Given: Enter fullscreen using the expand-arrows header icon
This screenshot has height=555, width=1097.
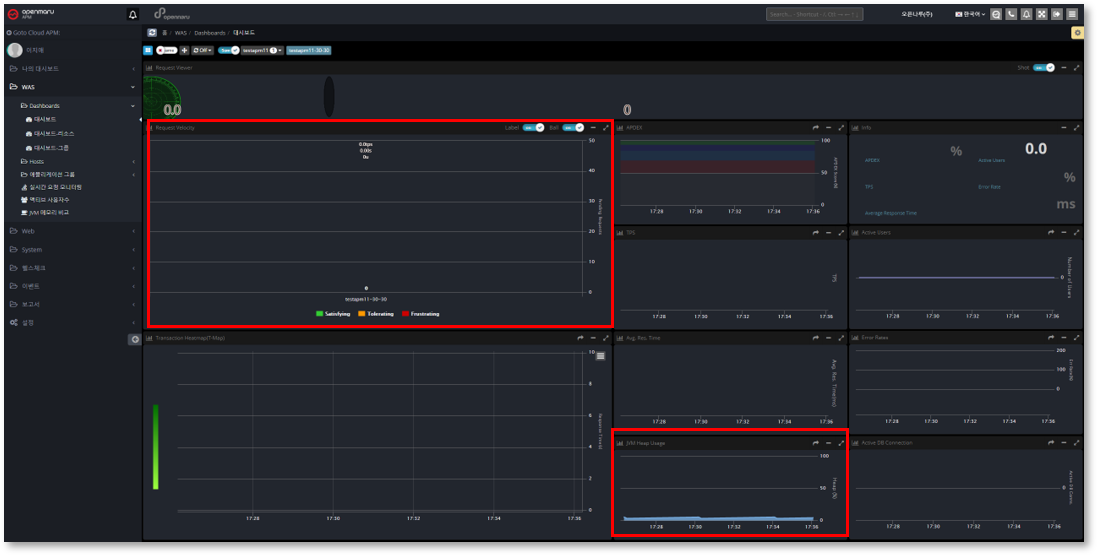Looking at the screenshot, I should tap(1041, 15).
